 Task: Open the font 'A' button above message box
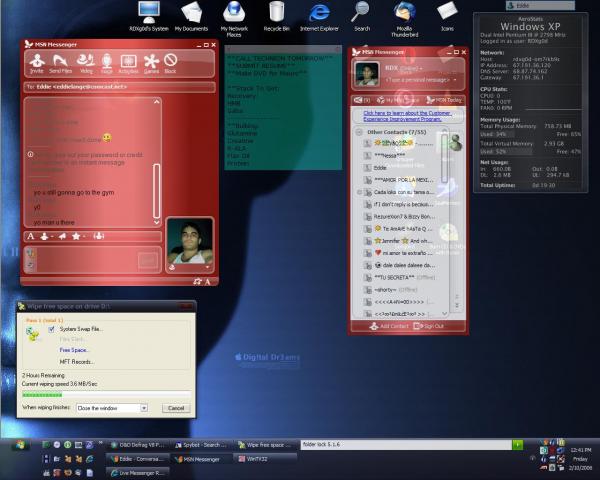(31, 236)
